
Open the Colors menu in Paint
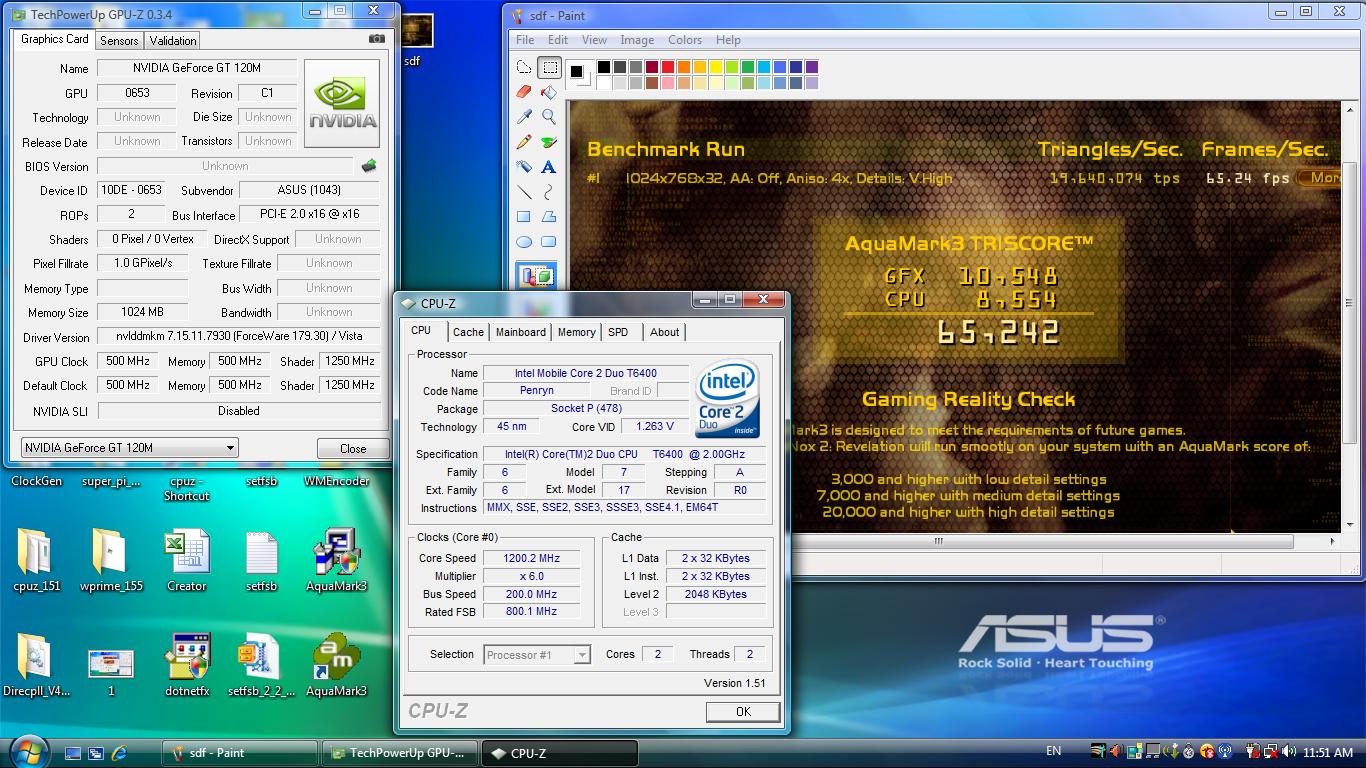point(685,40)
